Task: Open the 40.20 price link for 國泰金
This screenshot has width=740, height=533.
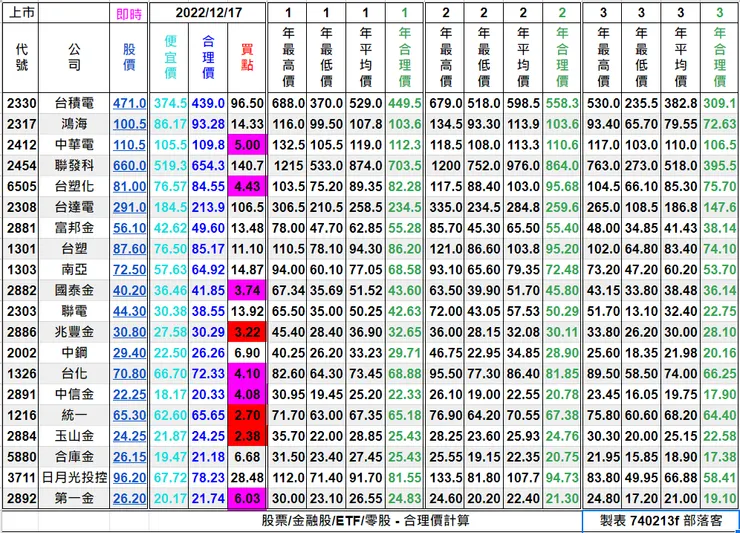Action: pyautogui.click(x=129, y=290)
